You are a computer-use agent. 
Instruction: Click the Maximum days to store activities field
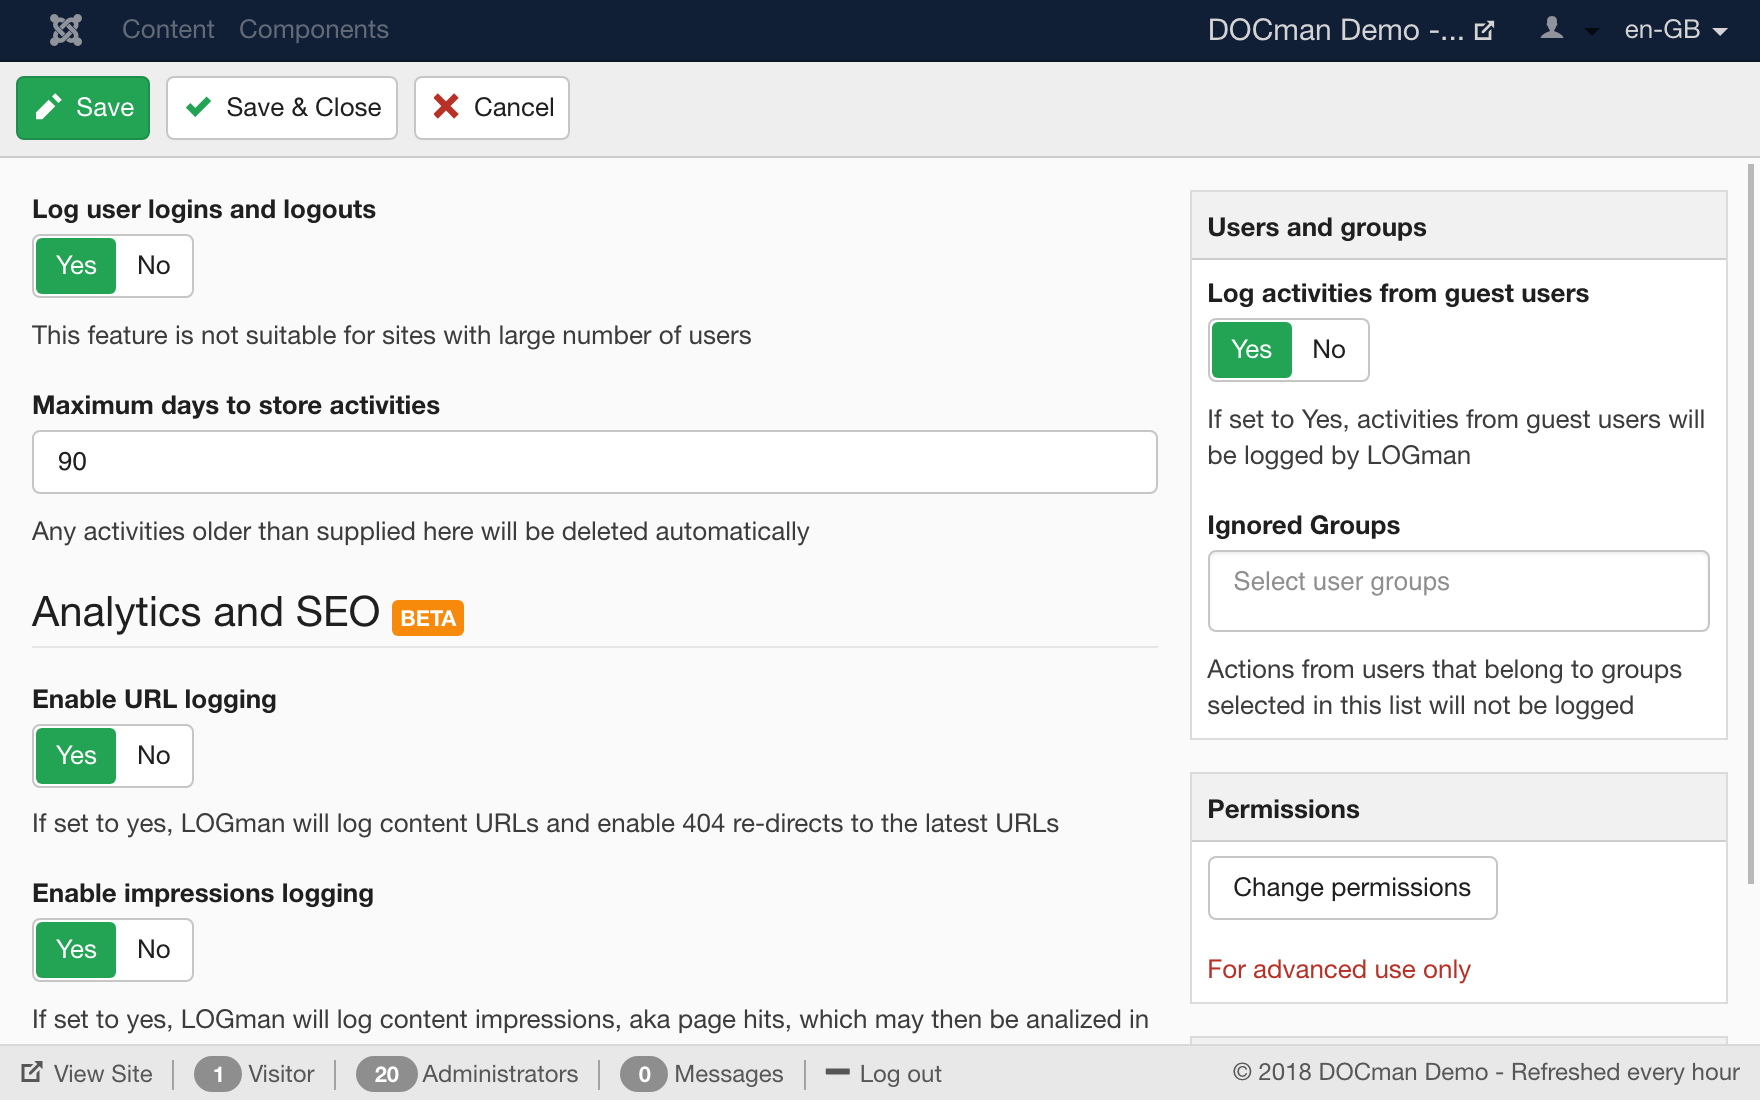tap(594, 462)
